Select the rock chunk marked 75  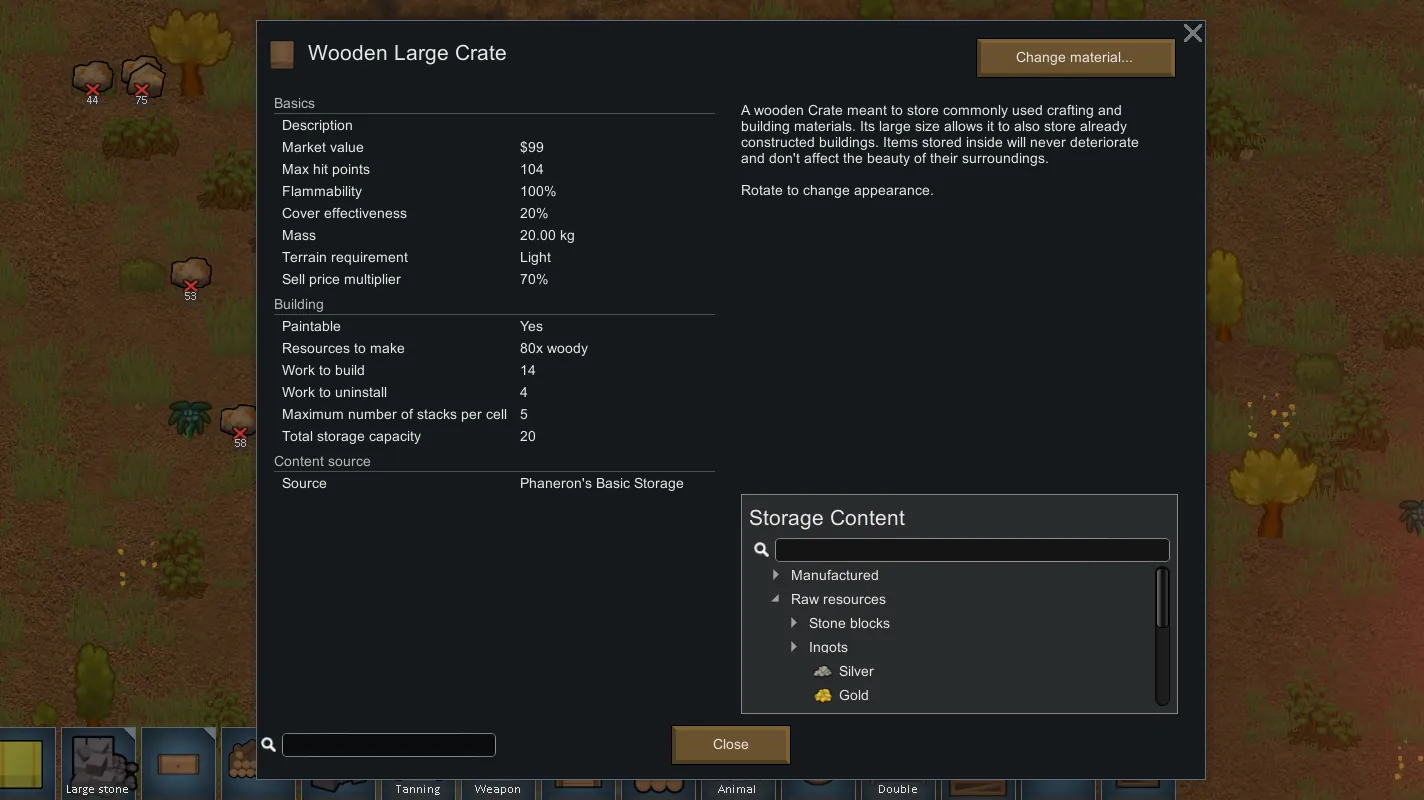coord(142,80)
